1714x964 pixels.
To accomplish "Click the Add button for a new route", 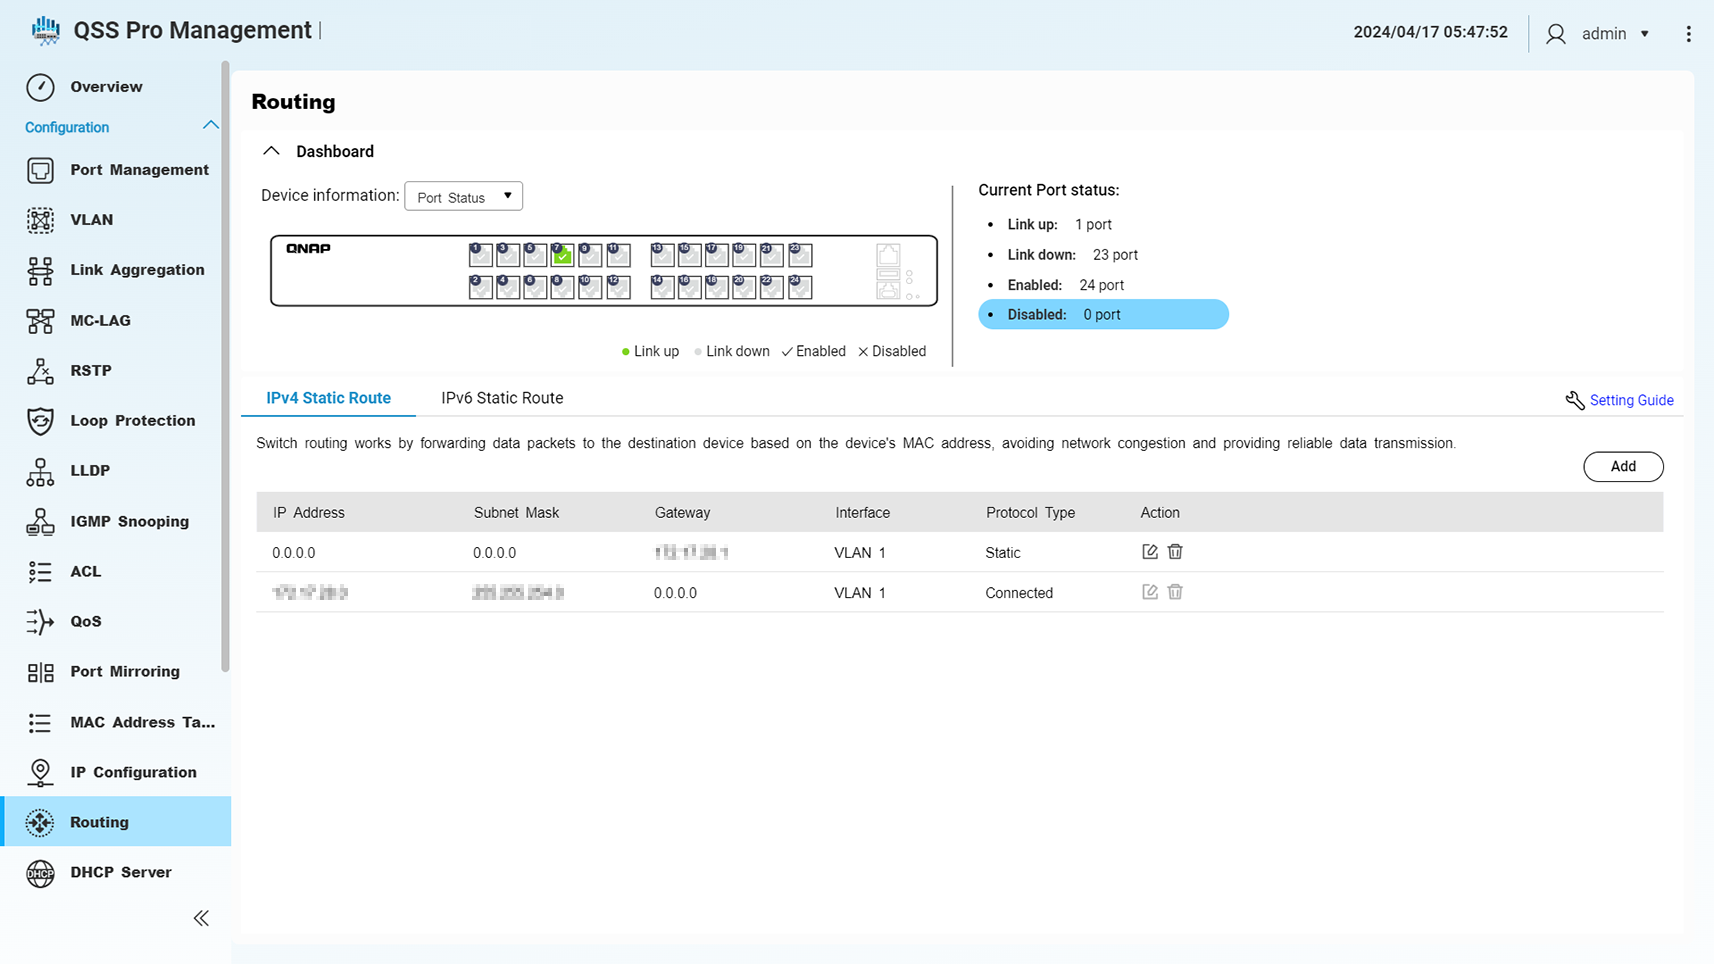I will (x=1623, y=466).
